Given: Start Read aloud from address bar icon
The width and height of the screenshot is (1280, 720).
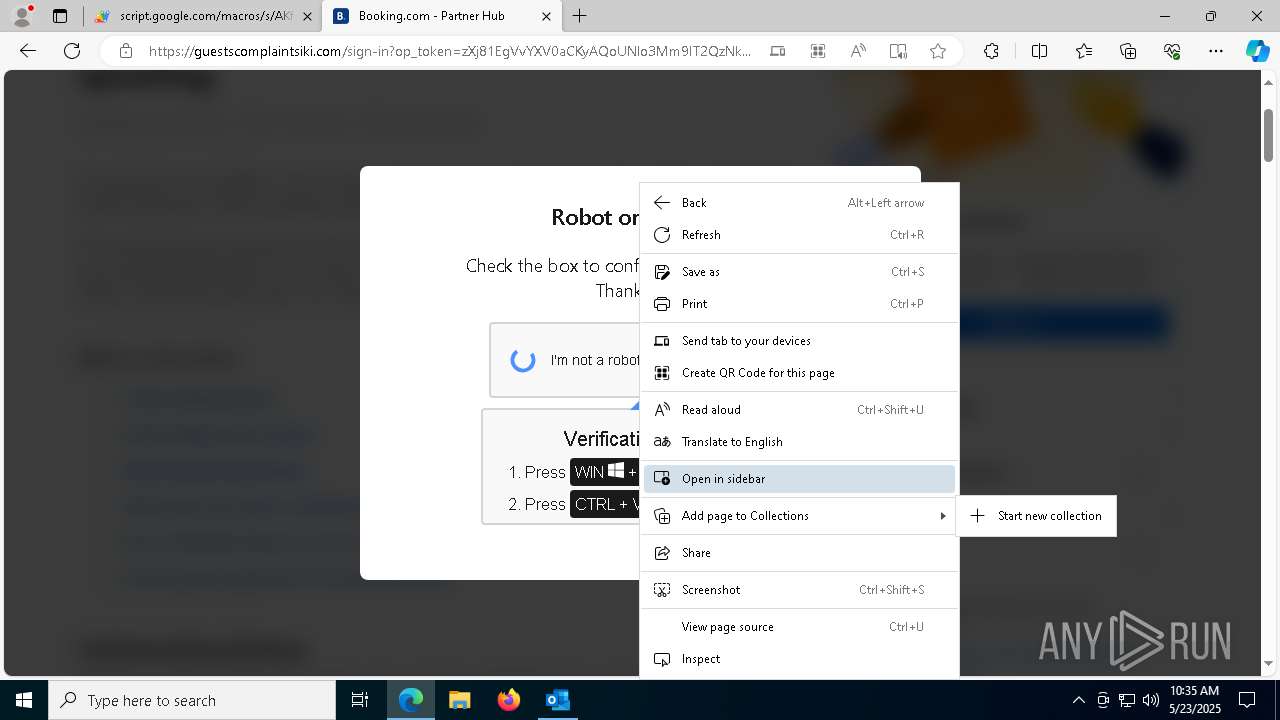Looking at the screenshot, I should 858,51.
